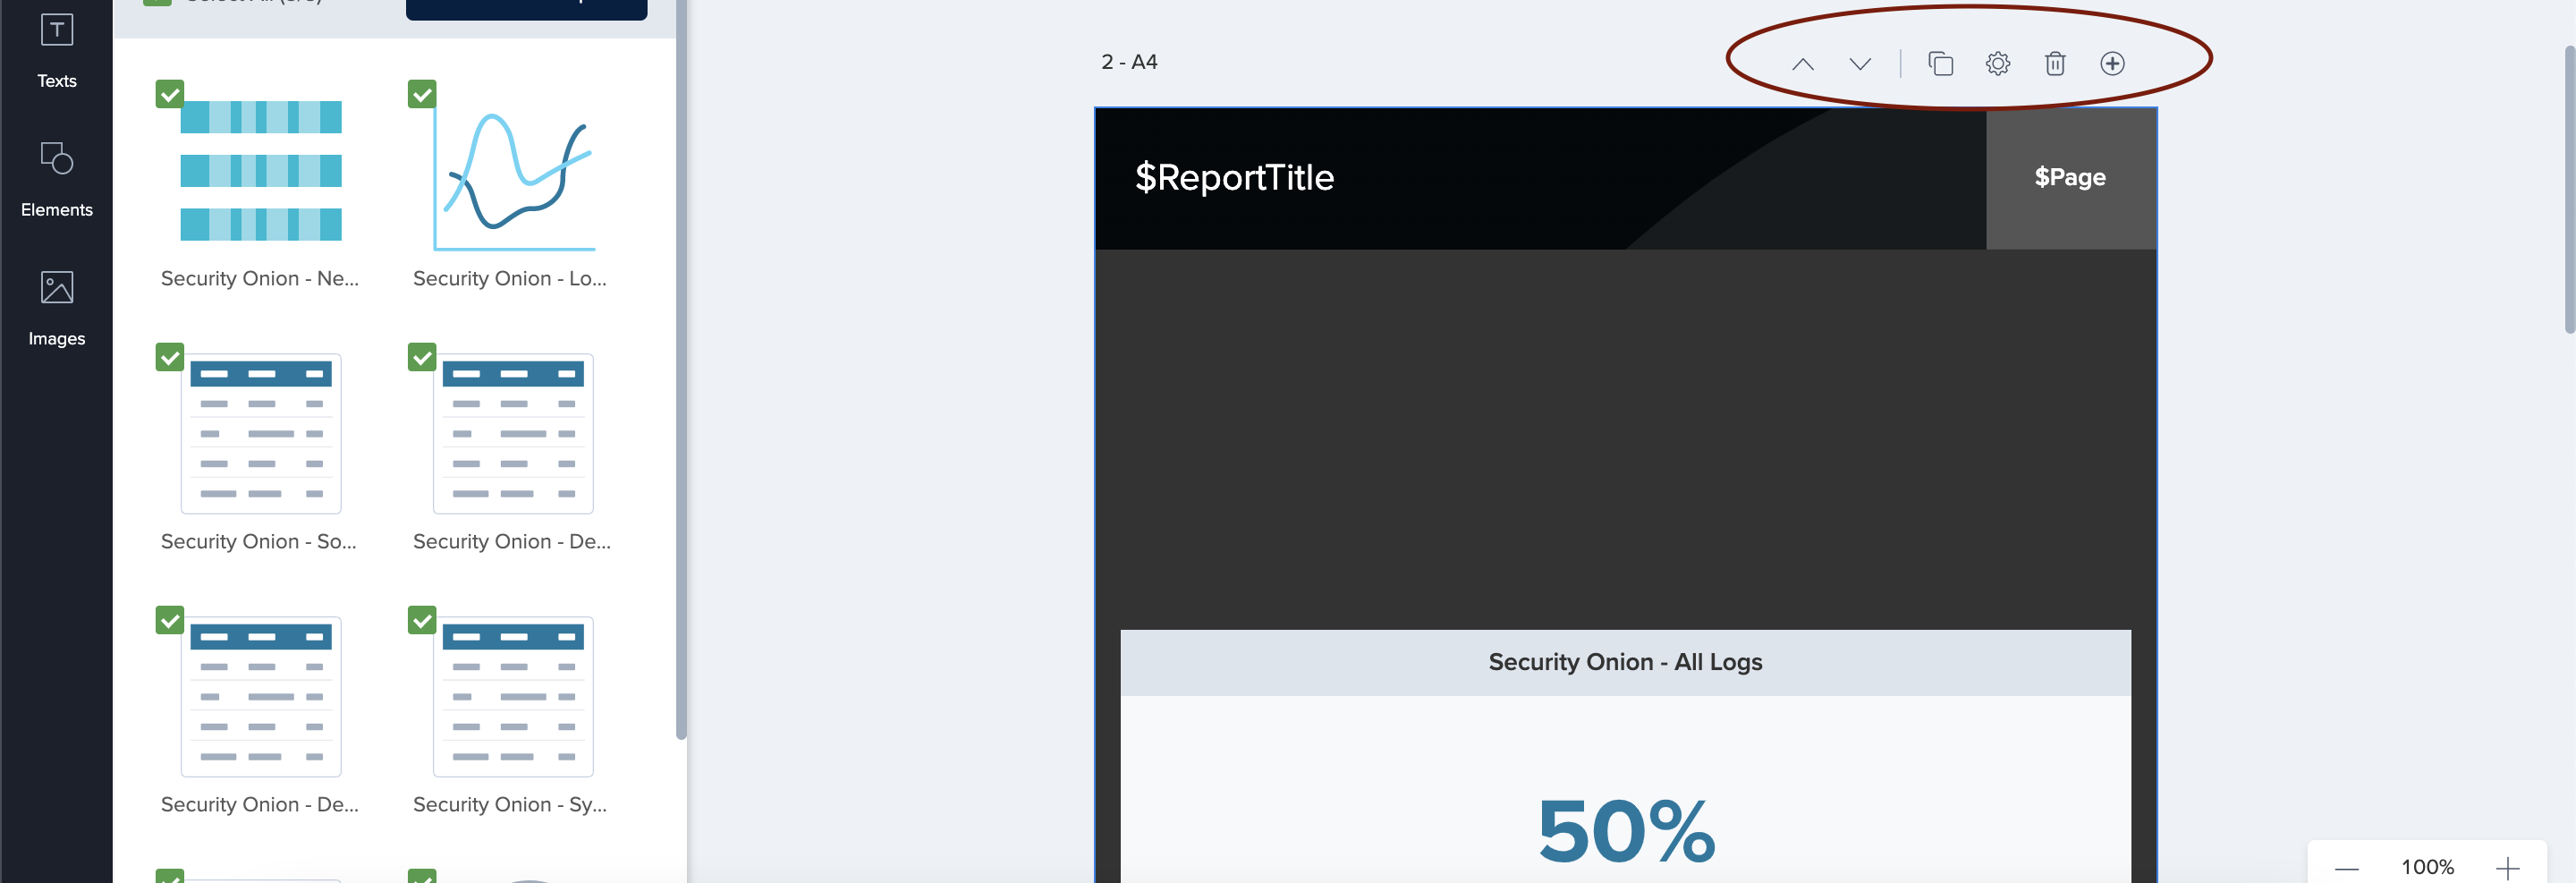
Task: Click the widget list panel scrollbar
Action: coord(681,370)
